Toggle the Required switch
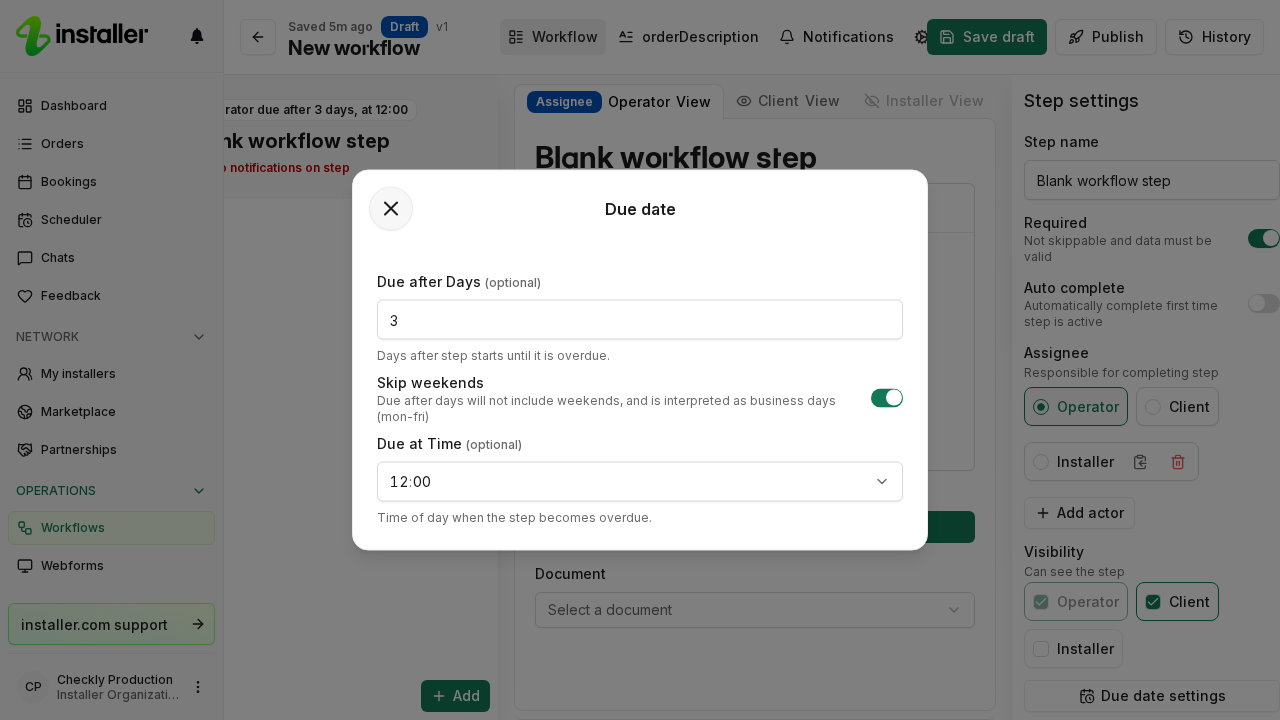The image size is (1280, 720). tap(1264, 238)
